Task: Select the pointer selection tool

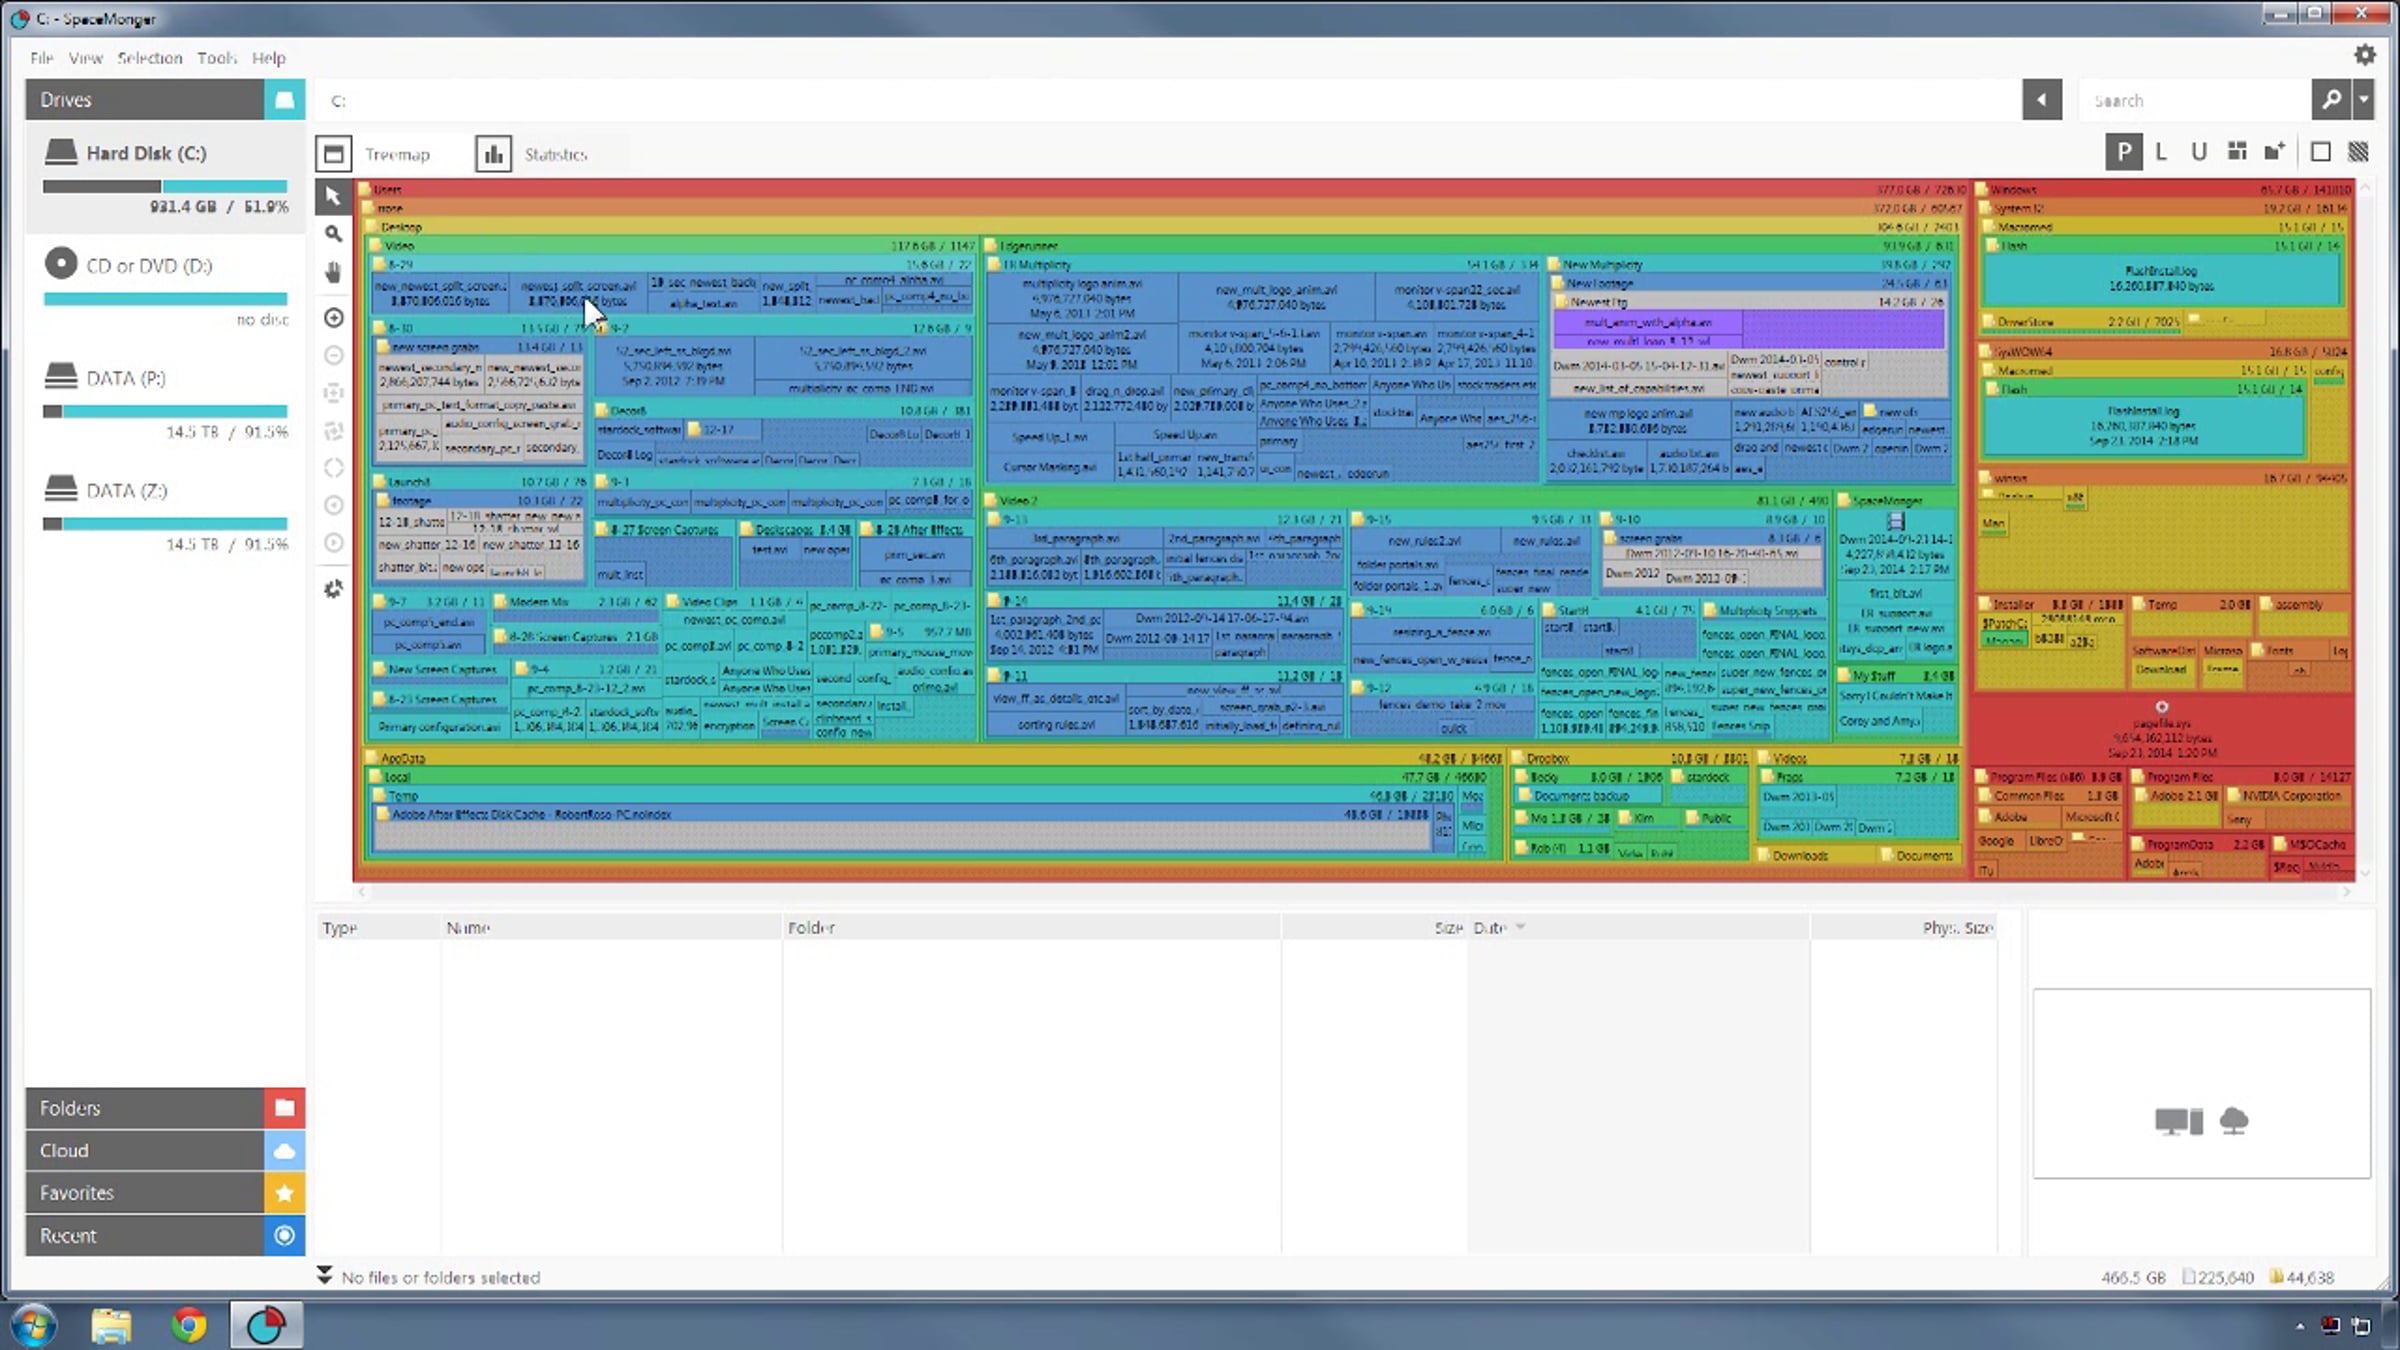Action: [333, 196]
